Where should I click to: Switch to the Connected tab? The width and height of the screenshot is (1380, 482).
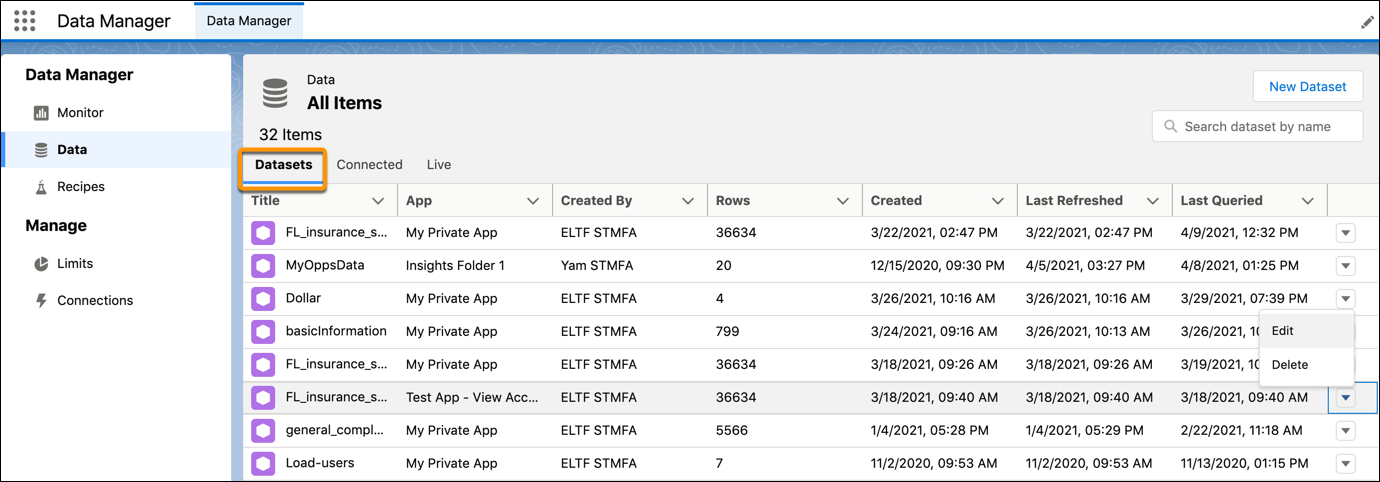click(369, 165)
